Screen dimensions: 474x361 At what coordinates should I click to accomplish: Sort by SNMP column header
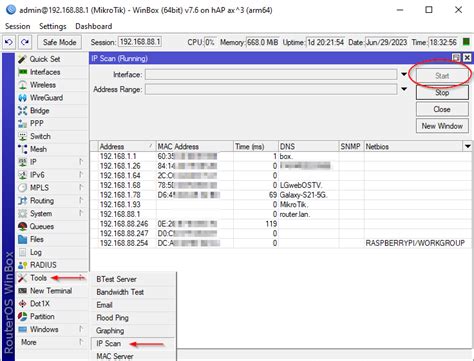[x=351, y=146]
